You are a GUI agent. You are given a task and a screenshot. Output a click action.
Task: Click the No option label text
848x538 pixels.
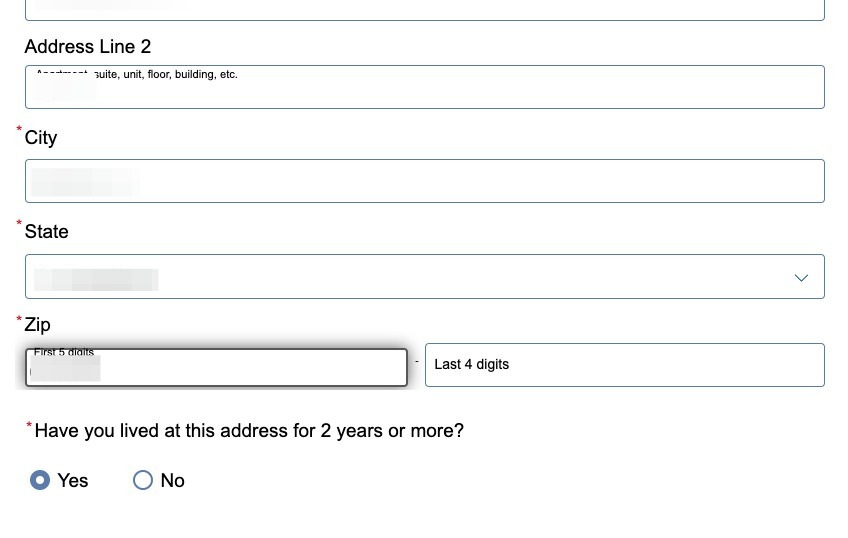coord(173,481)
